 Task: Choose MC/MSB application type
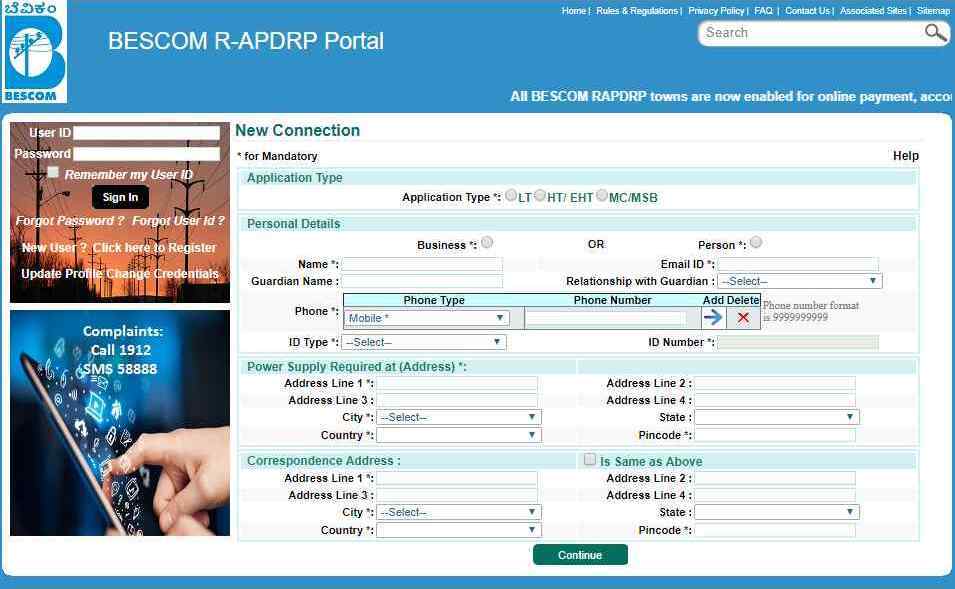602,196
